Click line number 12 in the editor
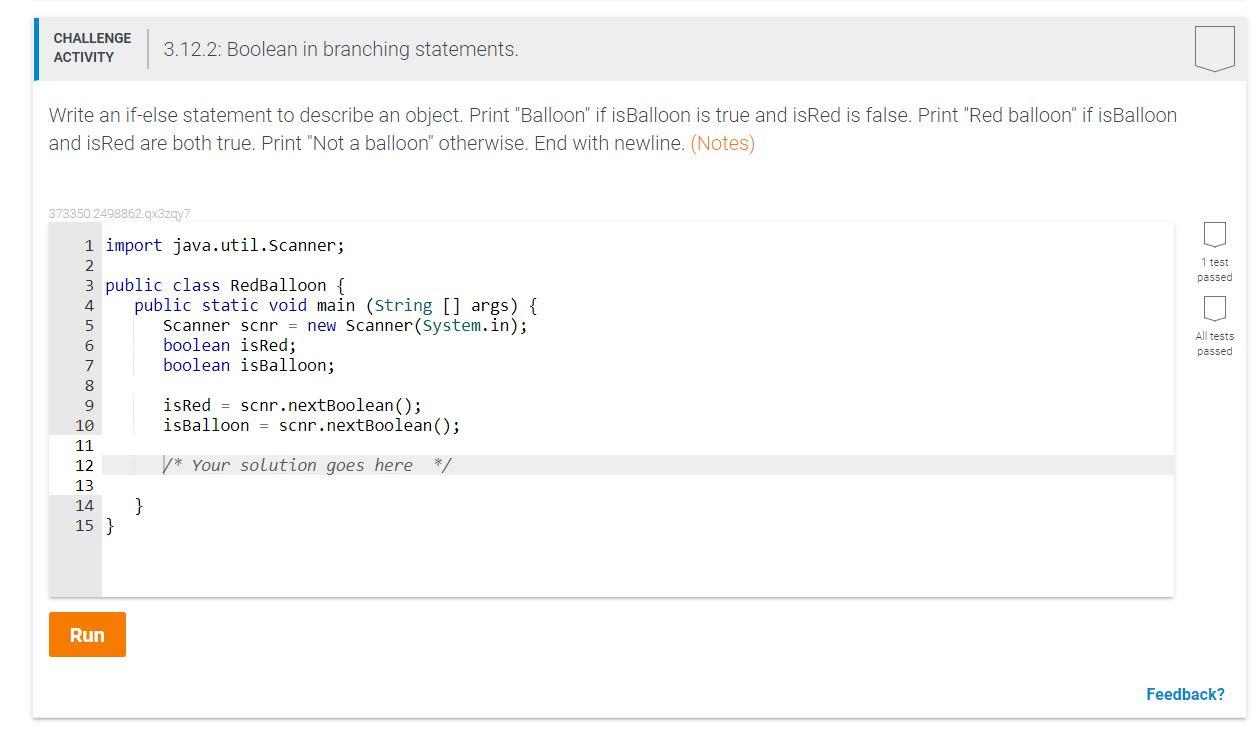The image size is (1259, 739). tap(85, 465)
